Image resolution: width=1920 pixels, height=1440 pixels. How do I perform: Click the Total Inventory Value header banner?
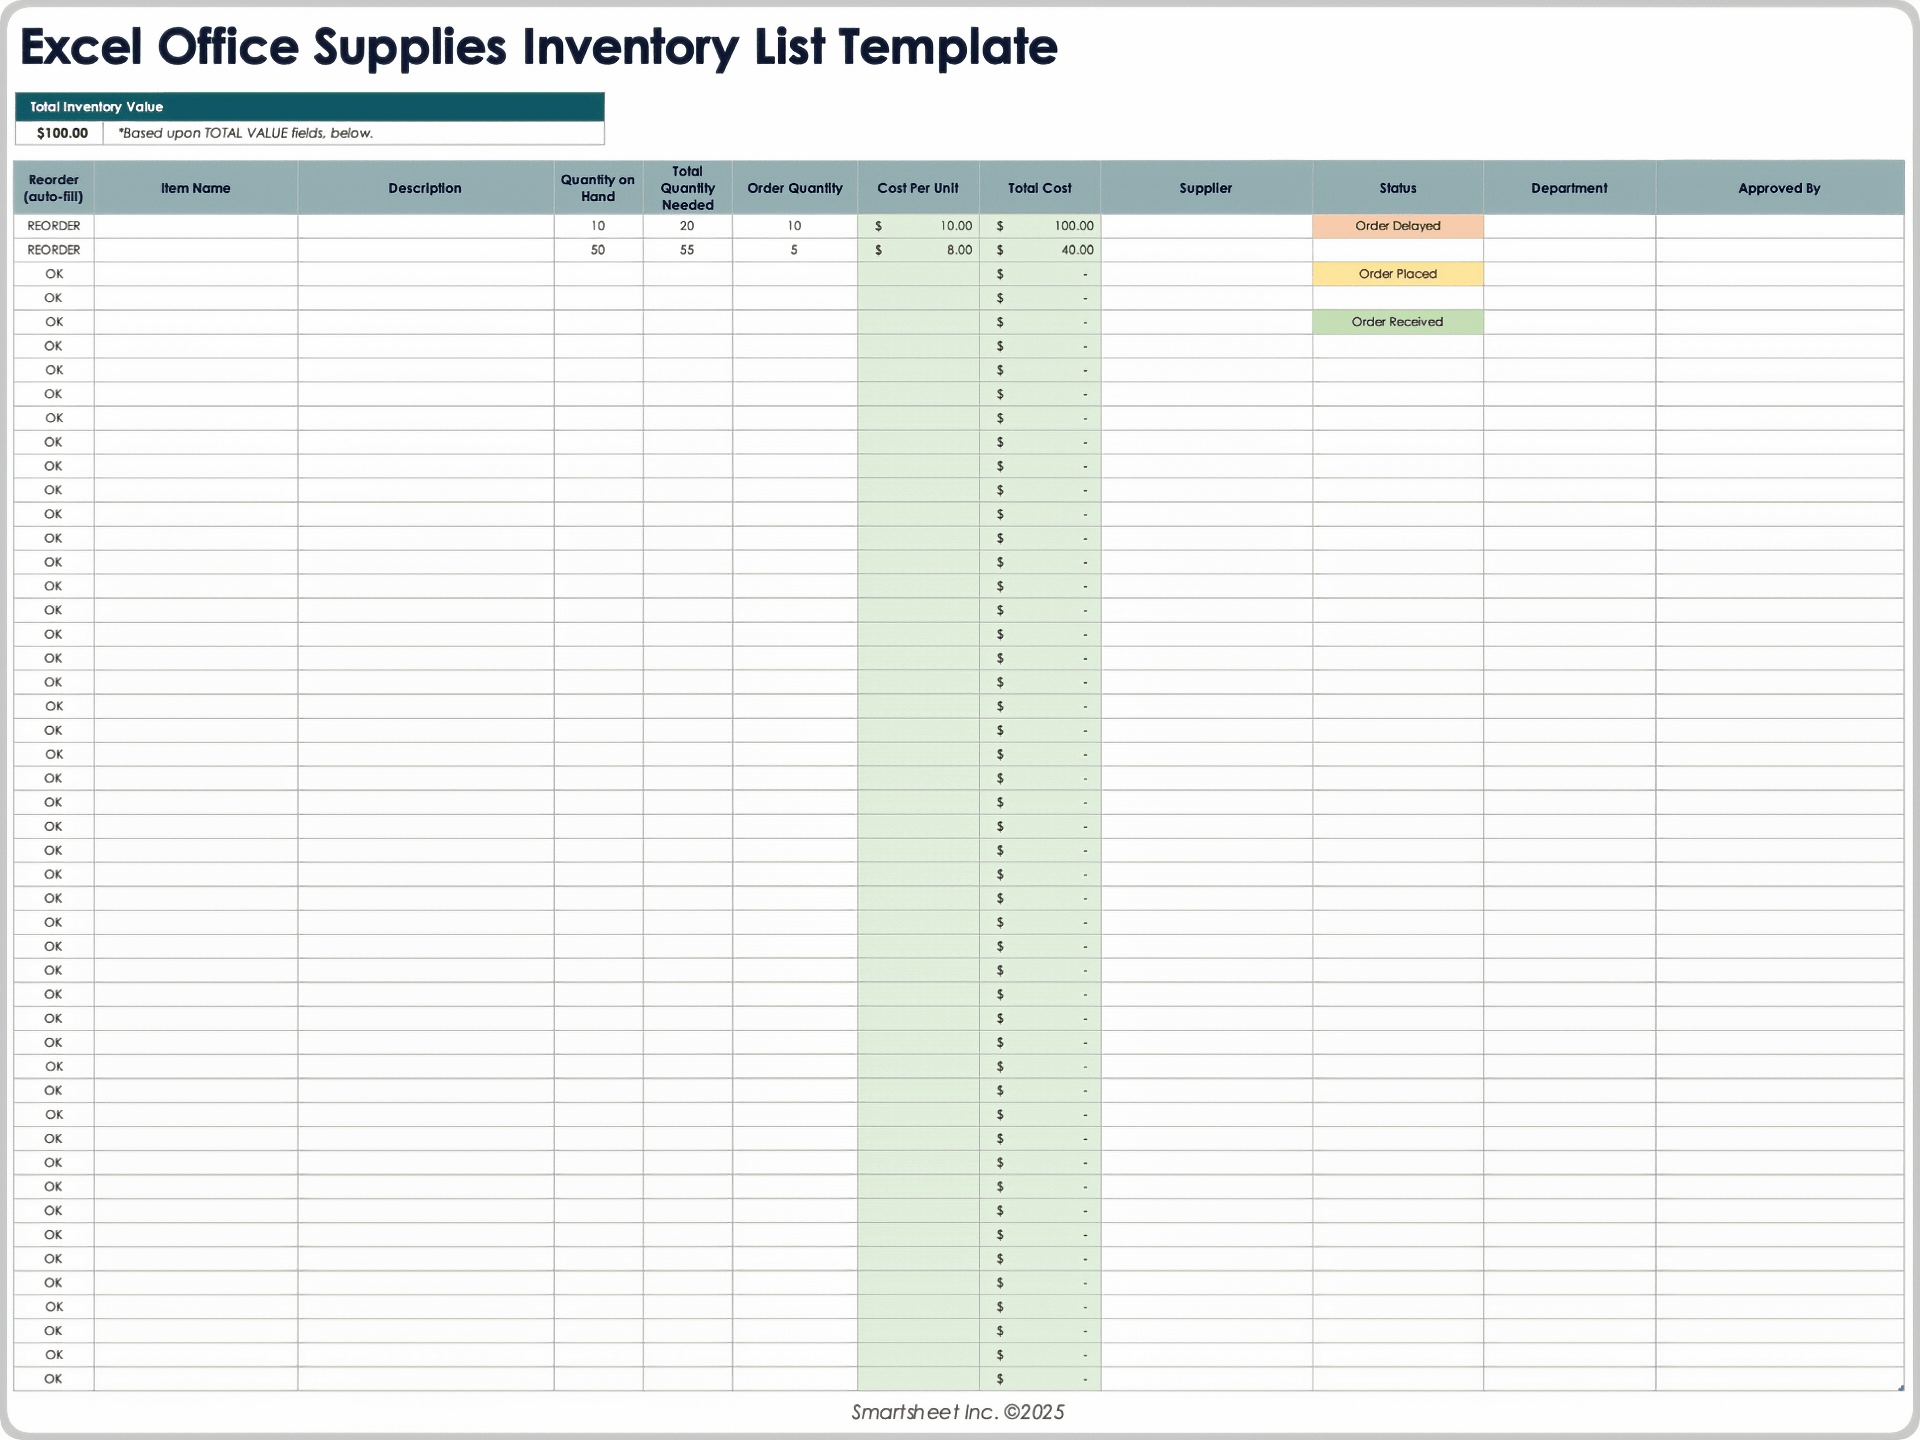point(308,106)
